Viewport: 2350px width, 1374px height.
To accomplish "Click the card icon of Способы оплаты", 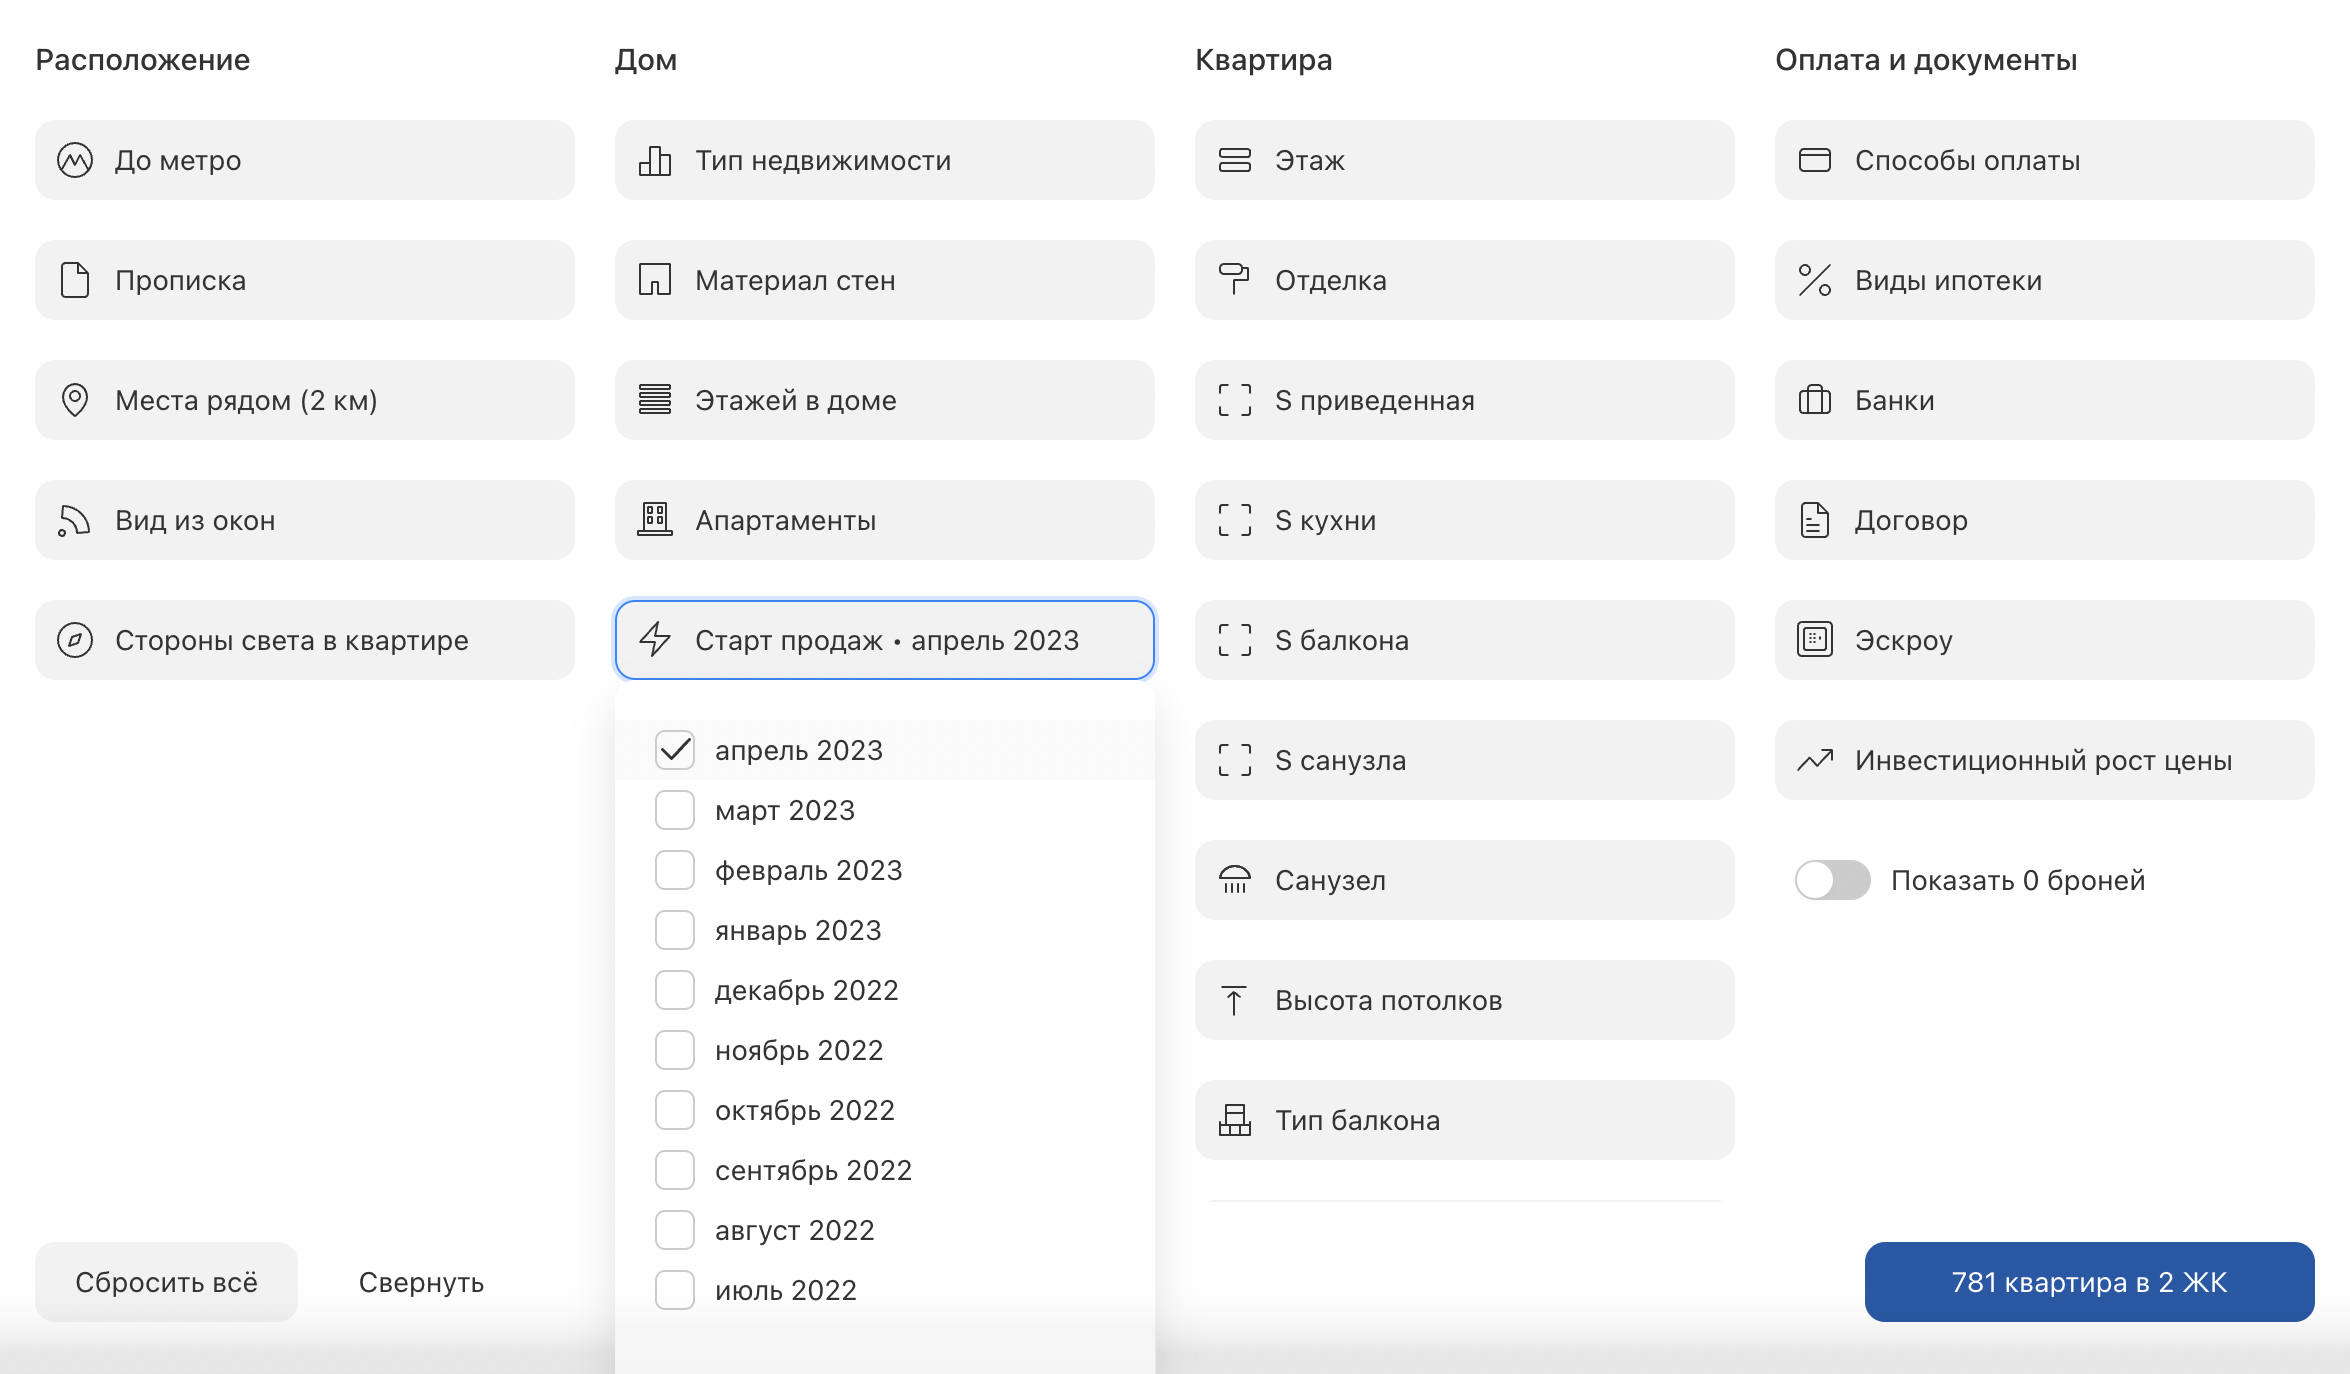I will (x=1815, y=160).
